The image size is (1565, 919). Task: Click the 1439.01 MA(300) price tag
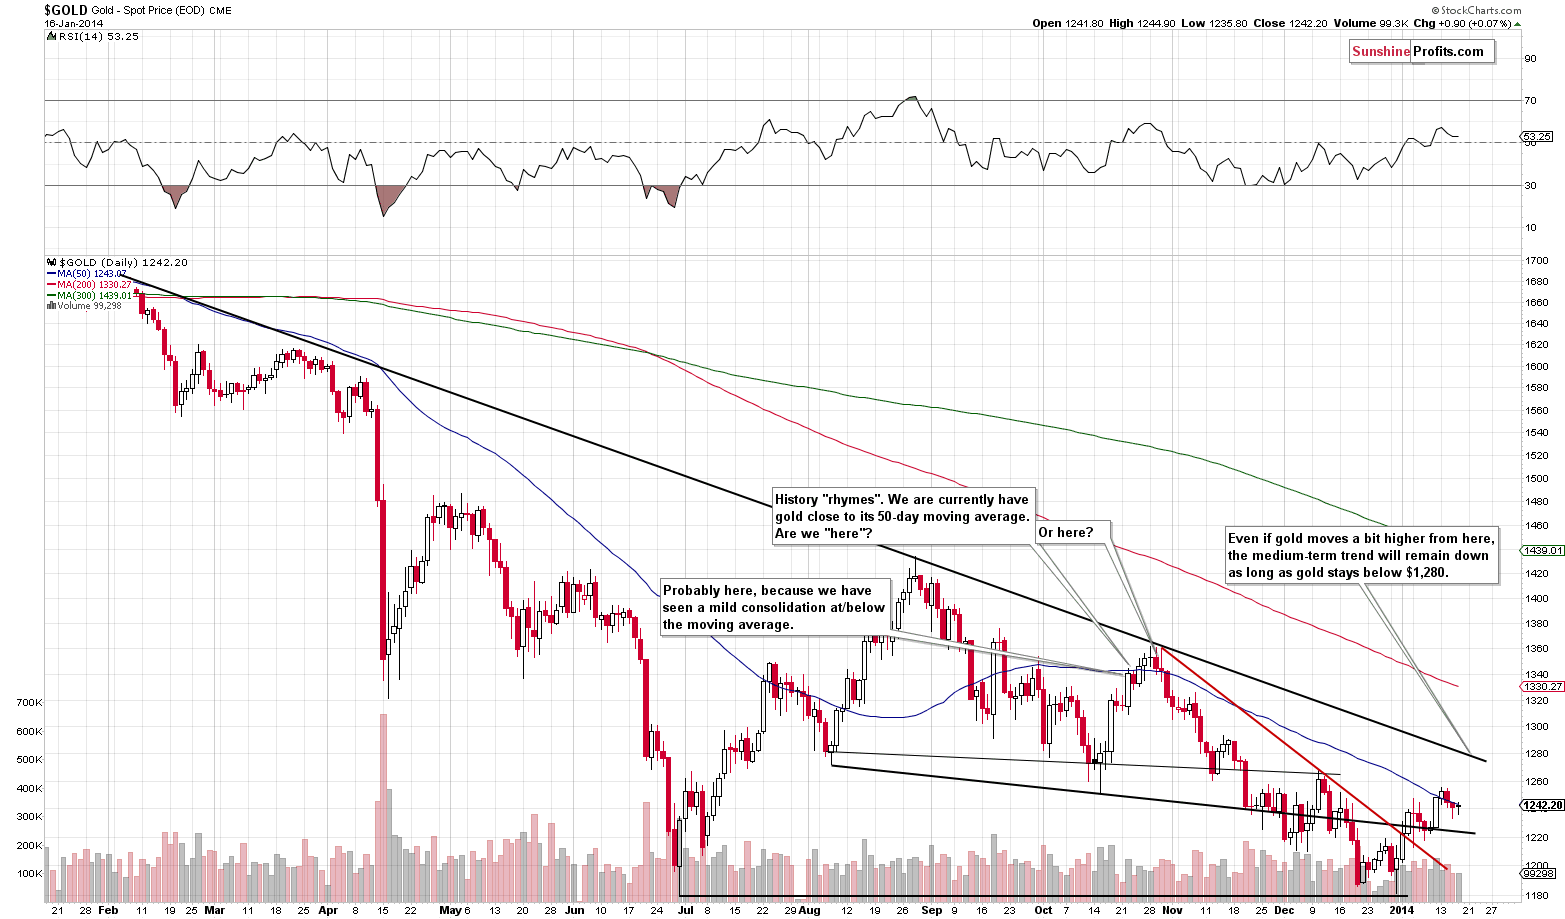point(1542,550)
